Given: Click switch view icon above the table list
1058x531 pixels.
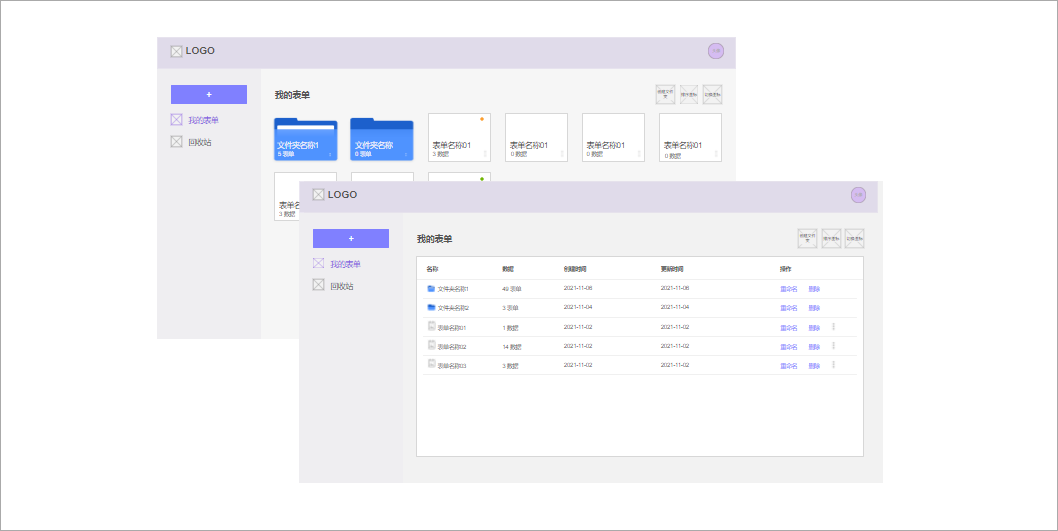Looking at the screenshot, I should coord(854,238).
